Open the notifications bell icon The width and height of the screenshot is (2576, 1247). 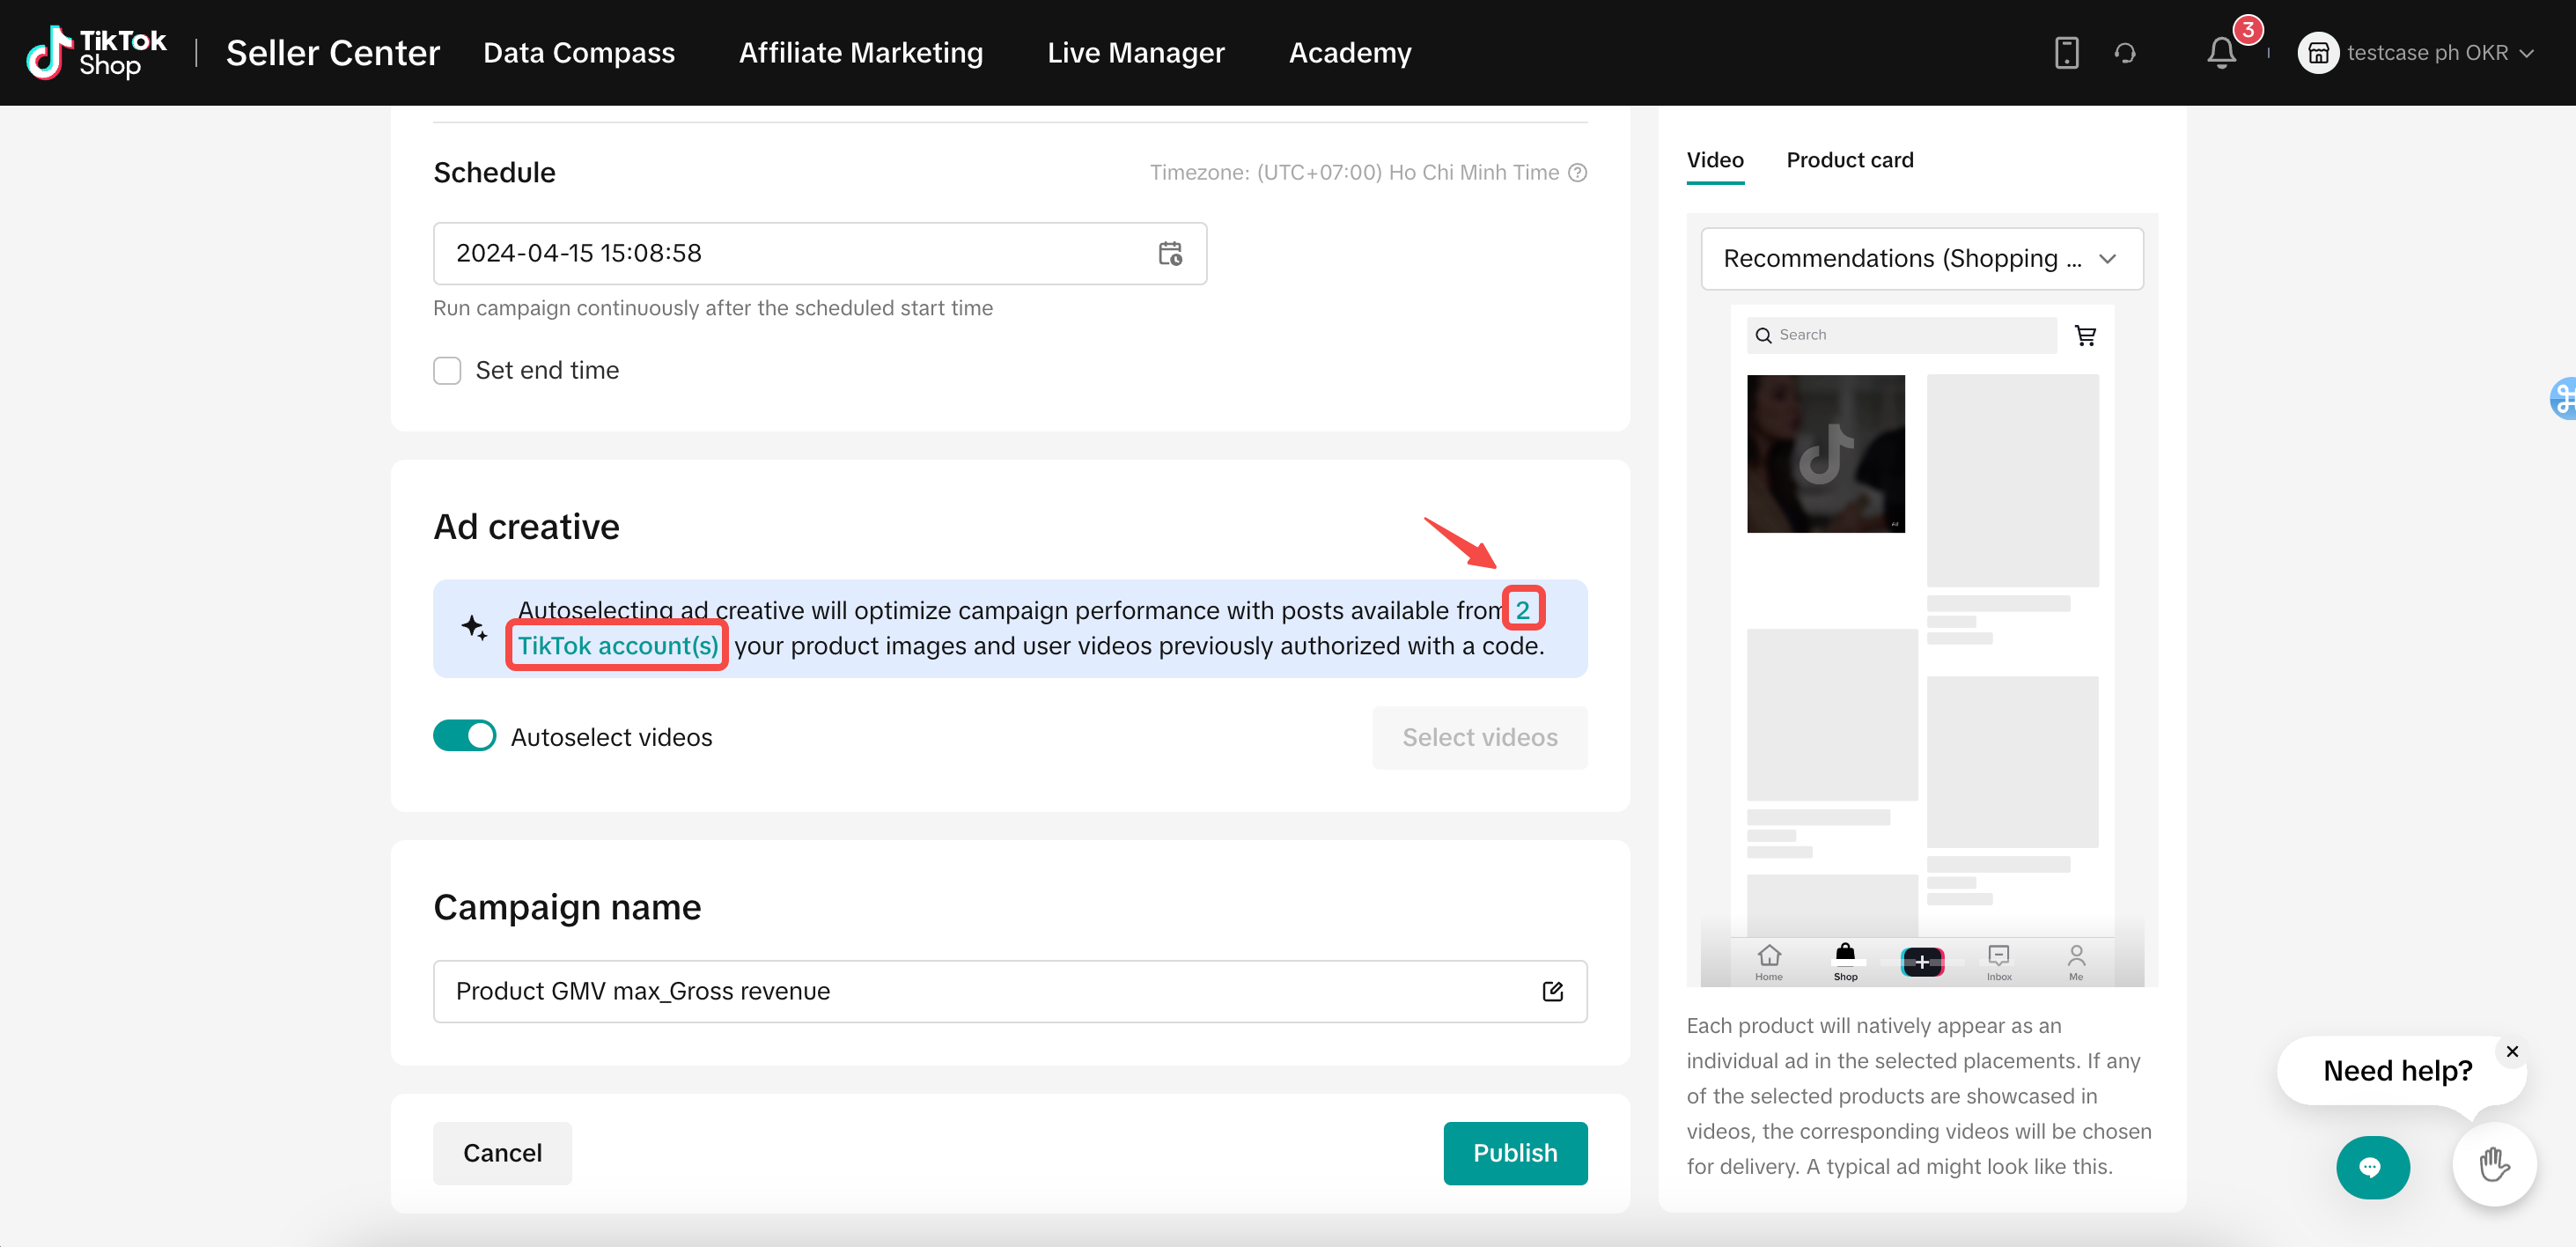[2220, 53]
